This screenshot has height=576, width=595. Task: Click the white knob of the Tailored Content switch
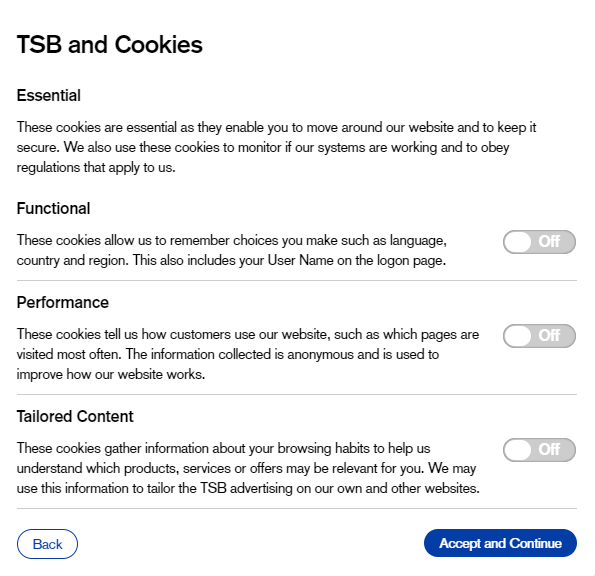click(518, 450)
